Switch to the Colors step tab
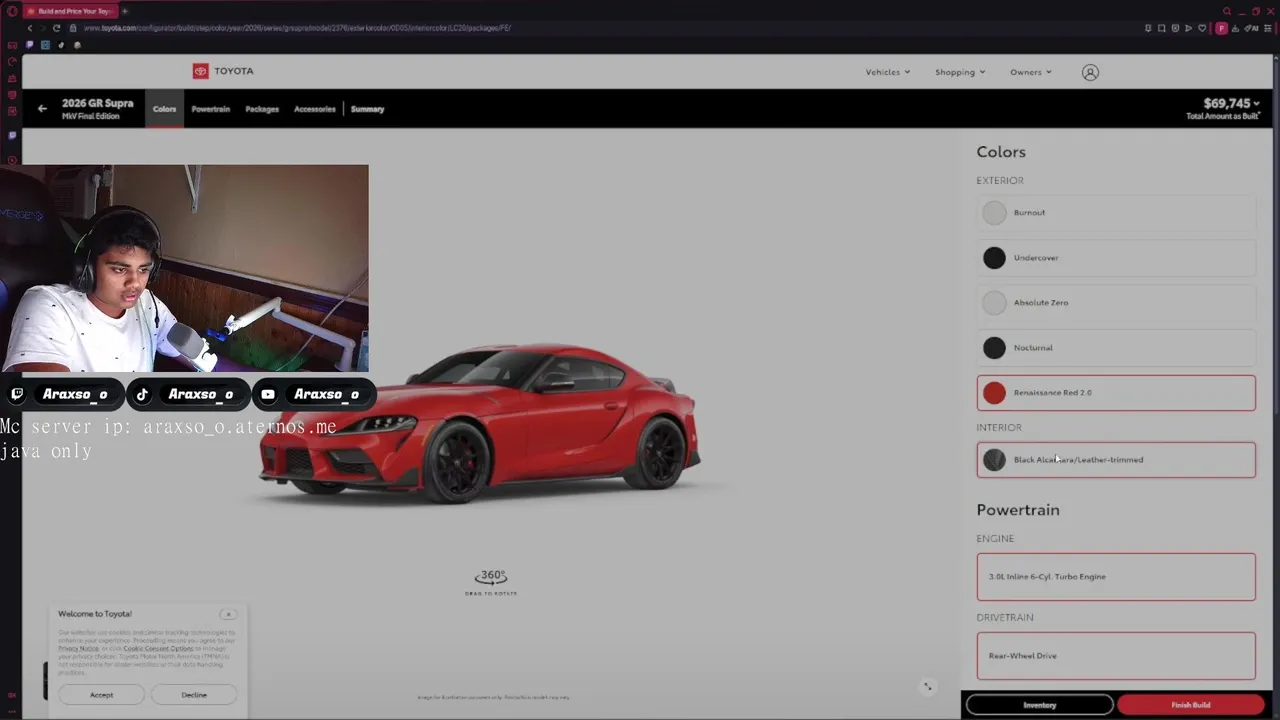This screenshot has height=720, width=1280. pos(165,109)
